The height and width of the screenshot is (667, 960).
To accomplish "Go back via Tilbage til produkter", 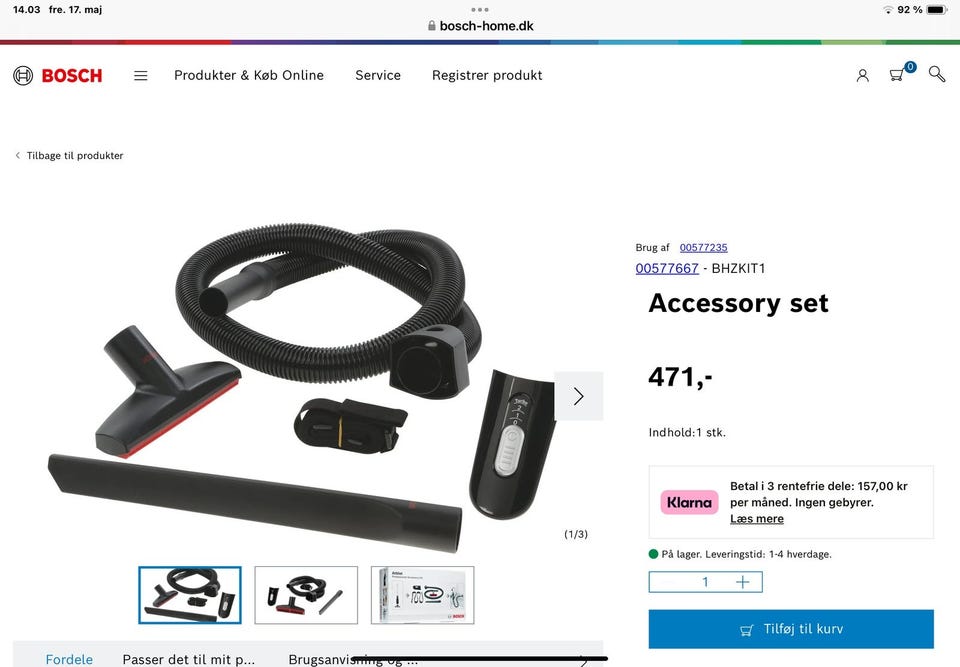I will [x=69, y=156].
